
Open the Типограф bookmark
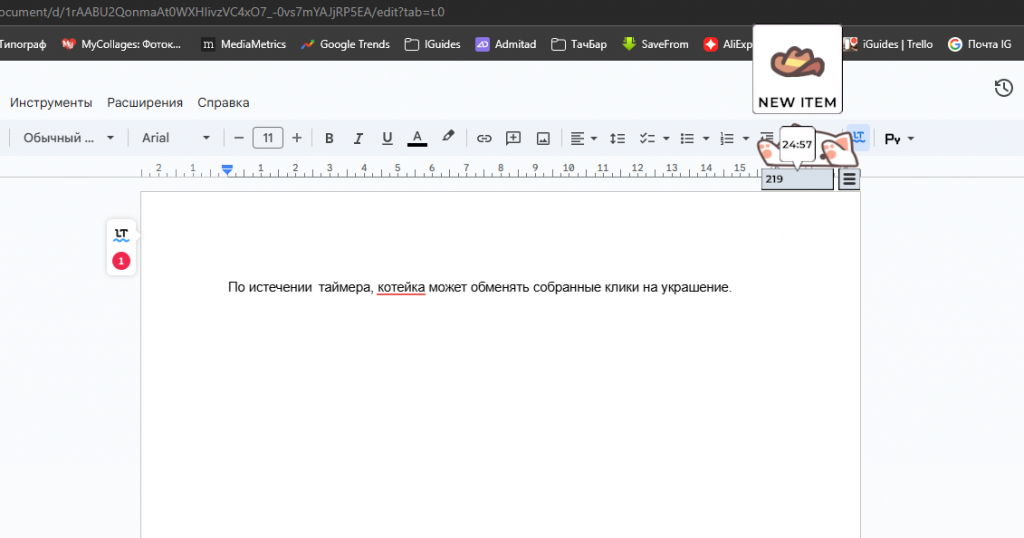[x=23, y=44]
